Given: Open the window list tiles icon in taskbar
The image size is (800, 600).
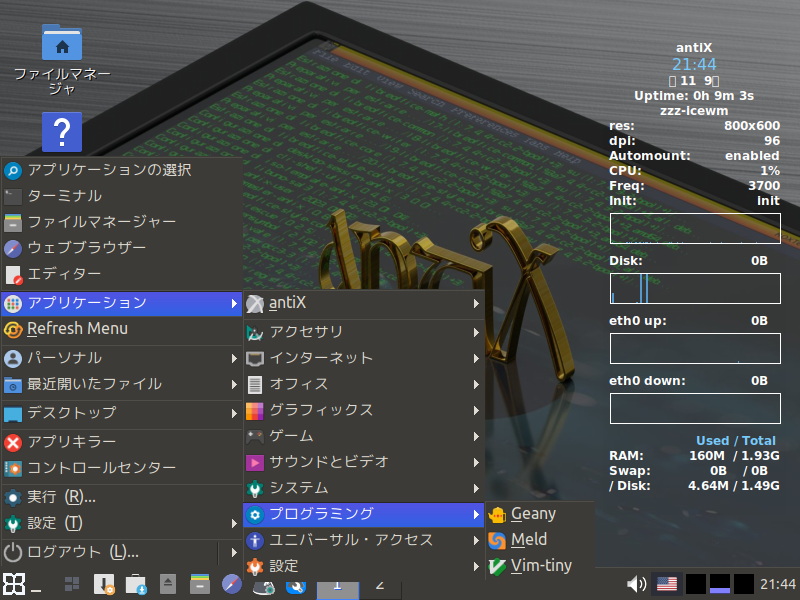Looking at the screenshot, I should click(72, 585).
